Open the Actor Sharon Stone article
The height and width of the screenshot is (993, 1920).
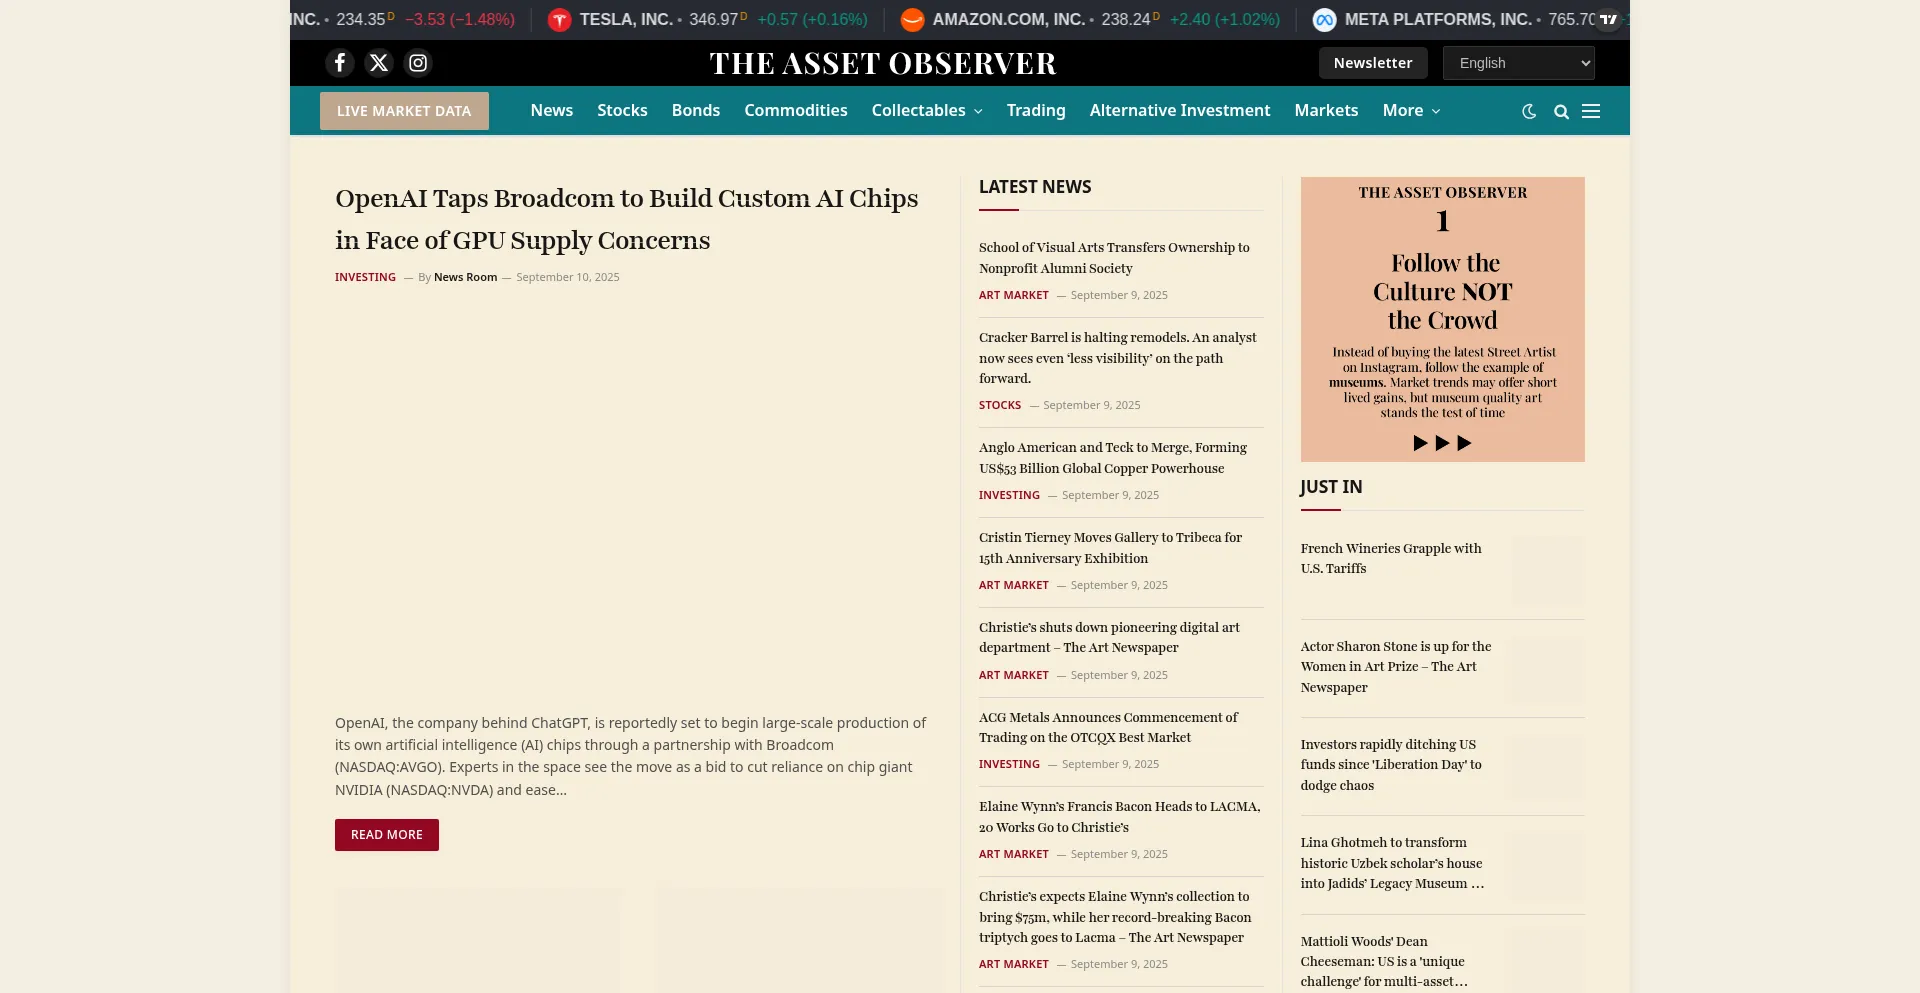tap(1396, 667)
